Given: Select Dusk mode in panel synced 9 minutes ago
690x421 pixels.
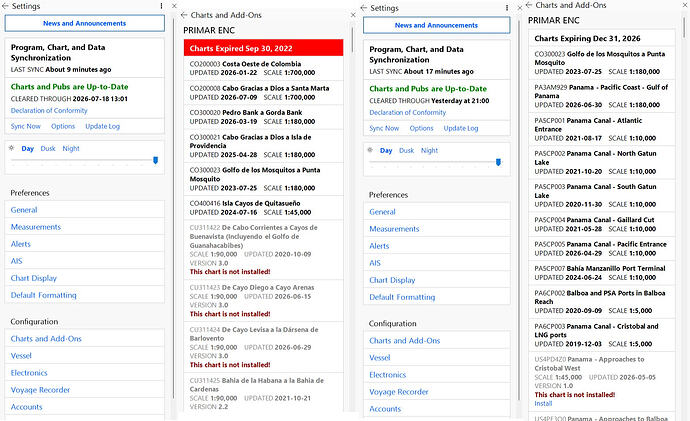Looking at the screenshot, I should pyautogui.click(x=48, y=149).
